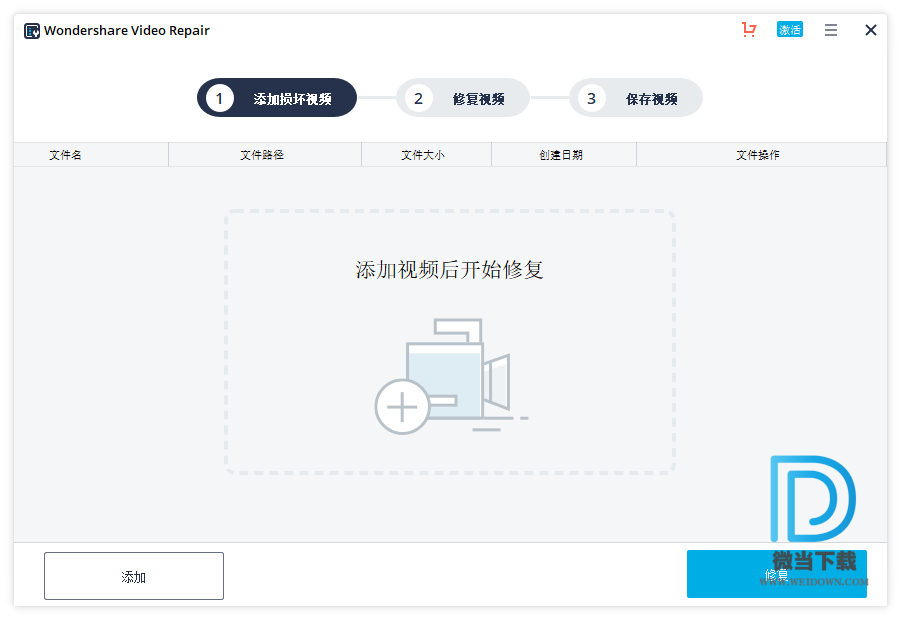
Task: Open the shopping cart purchase icon
Action: pos(748,29)
